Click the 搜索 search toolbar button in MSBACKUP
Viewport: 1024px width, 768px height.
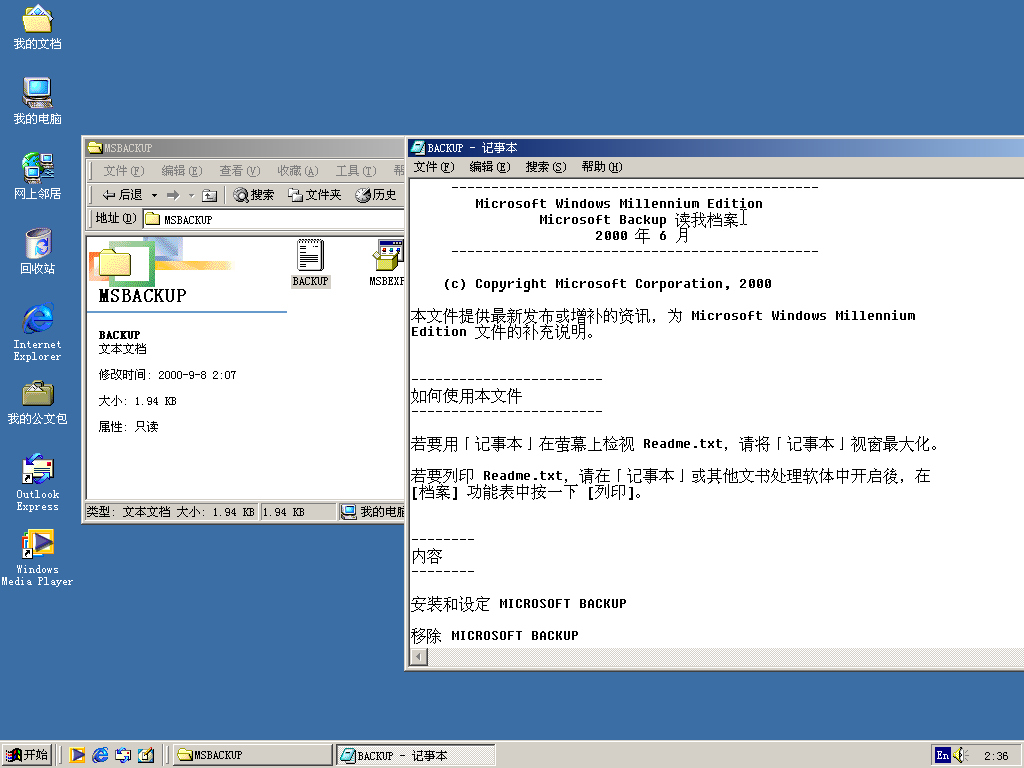(x=254, y=195)
